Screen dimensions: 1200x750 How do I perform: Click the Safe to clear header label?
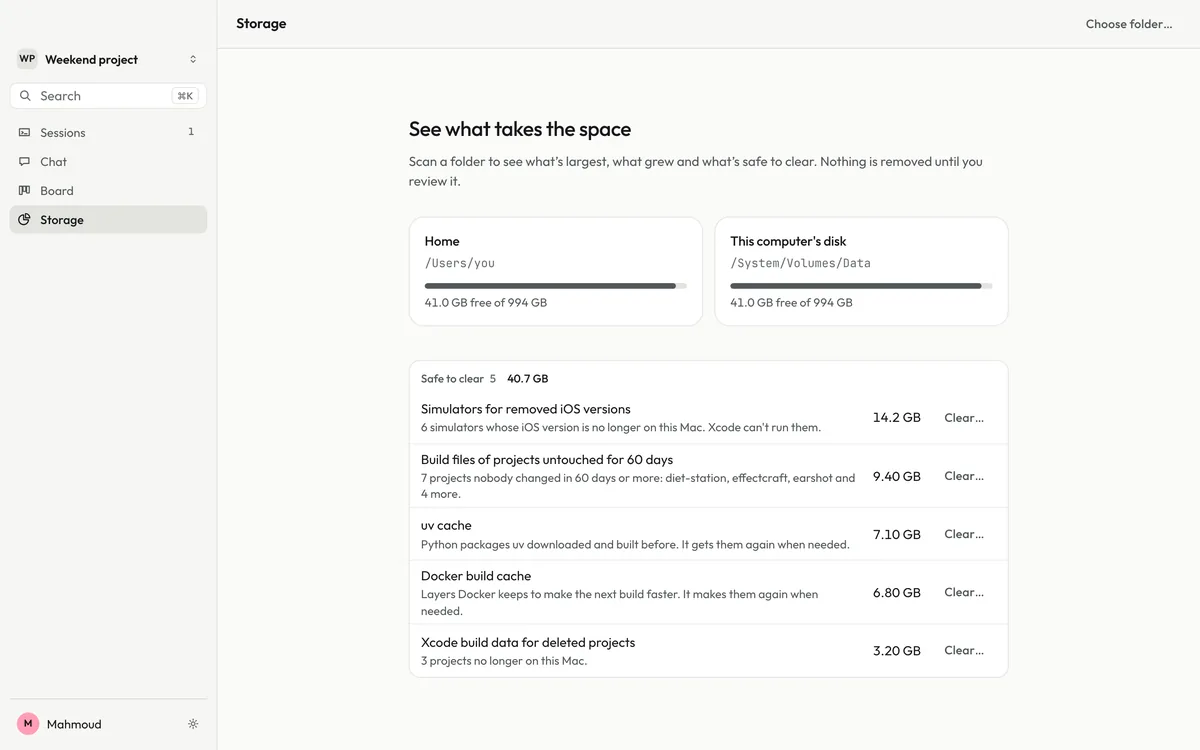click(x=452, y=379)
